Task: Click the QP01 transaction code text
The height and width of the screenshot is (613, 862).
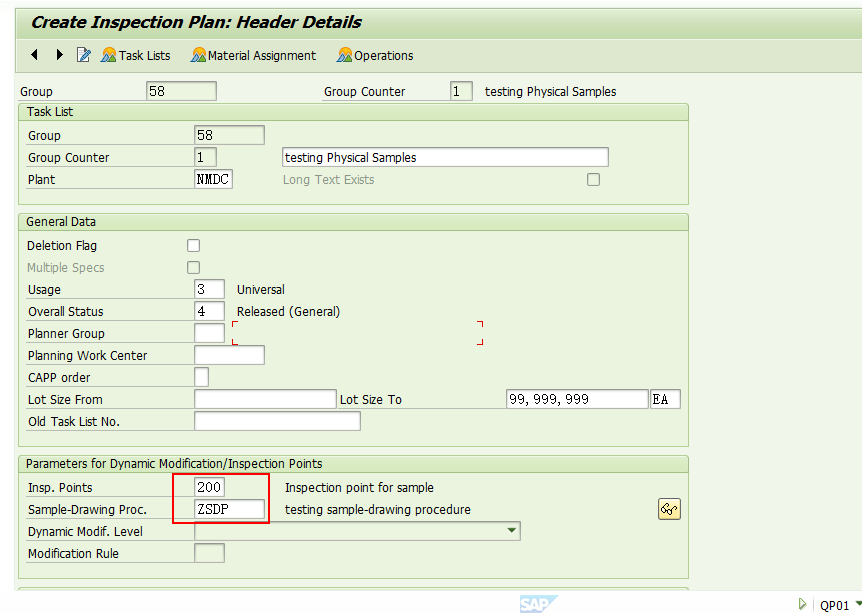Action: 835,605
